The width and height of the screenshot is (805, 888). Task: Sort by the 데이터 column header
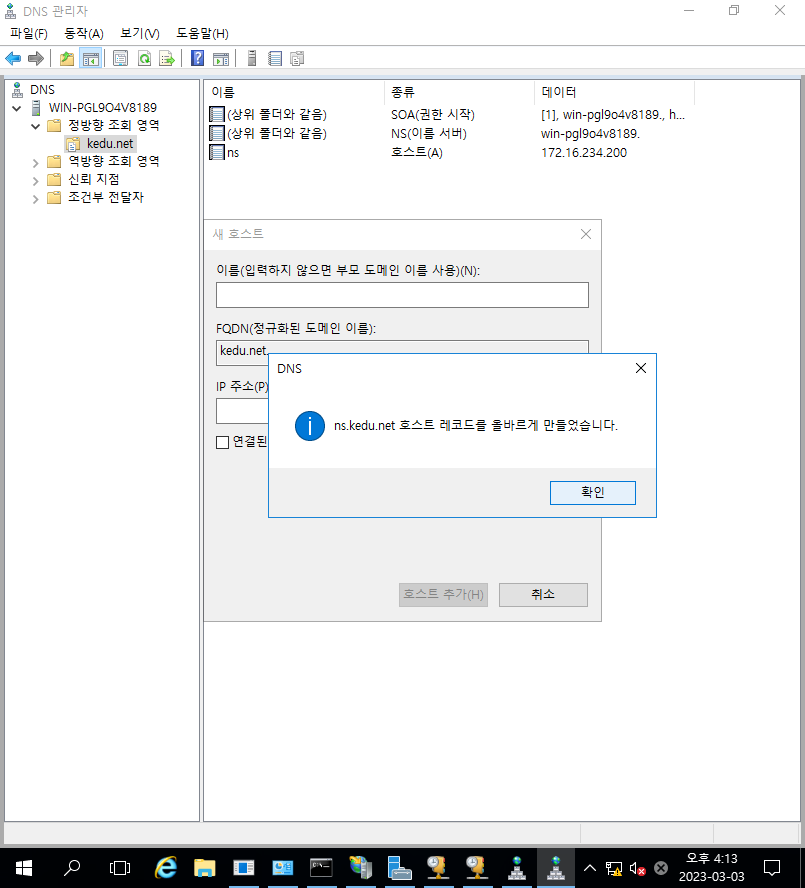point(614,92)
